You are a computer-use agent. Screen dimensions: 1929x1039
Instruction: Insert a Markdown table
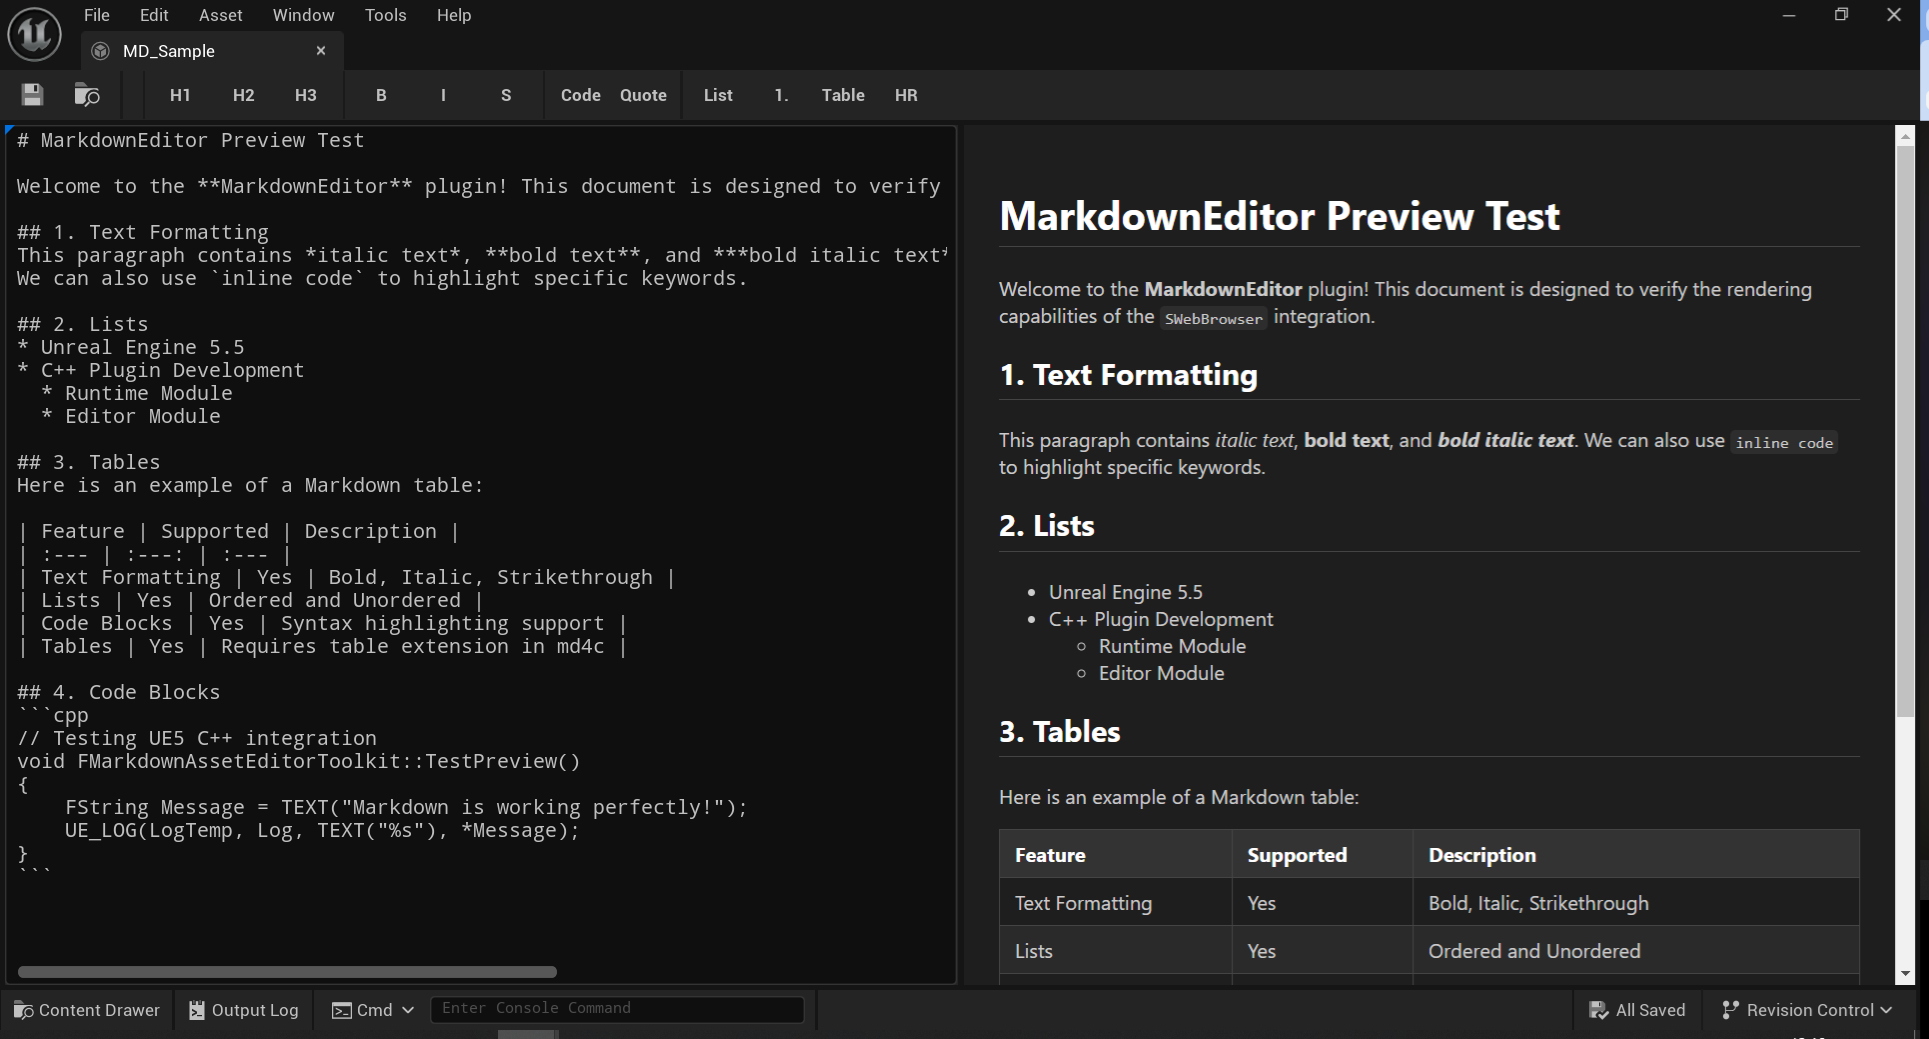842,95
